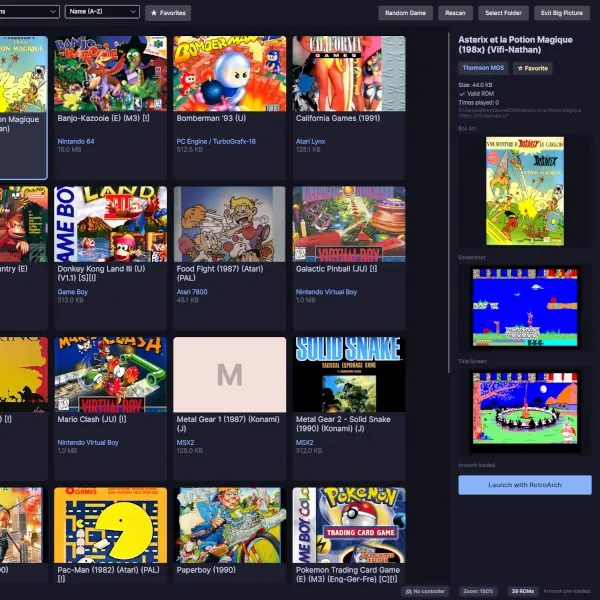Open the Asterix box art image in details

pos(525,191)
